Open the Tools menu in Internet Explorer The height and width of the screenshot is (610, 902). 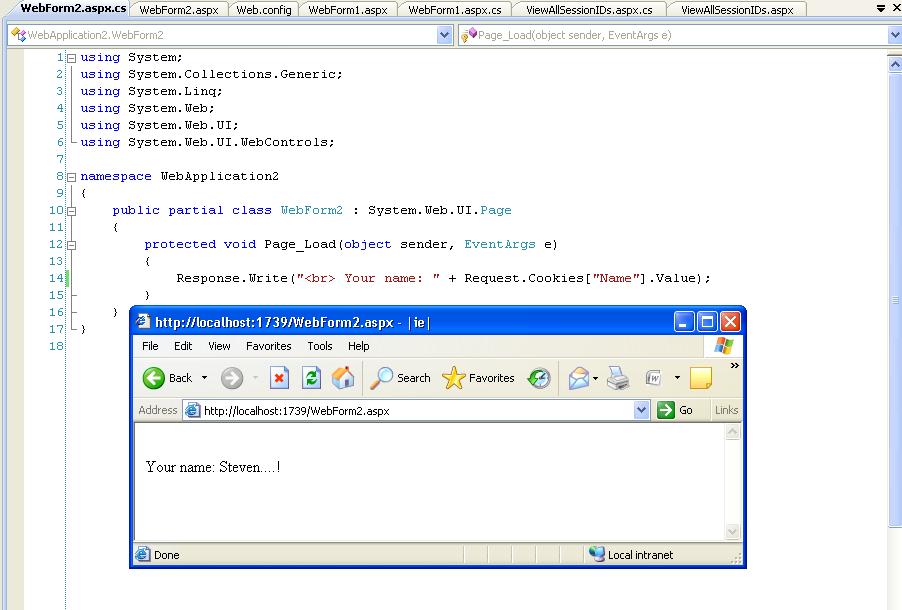pyautogui.click(x=320, y=346)
